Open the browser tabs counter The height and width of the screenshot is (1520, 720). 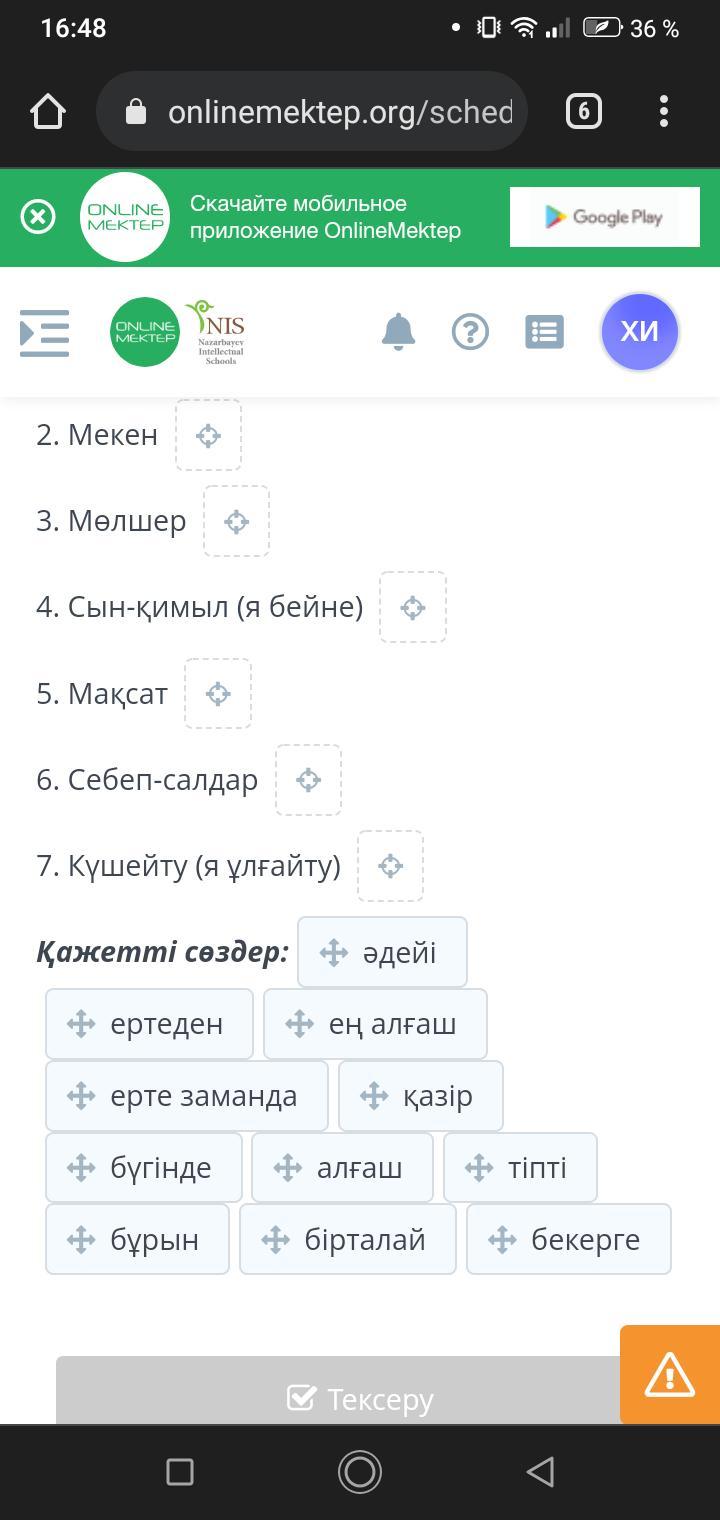(584, 111)
